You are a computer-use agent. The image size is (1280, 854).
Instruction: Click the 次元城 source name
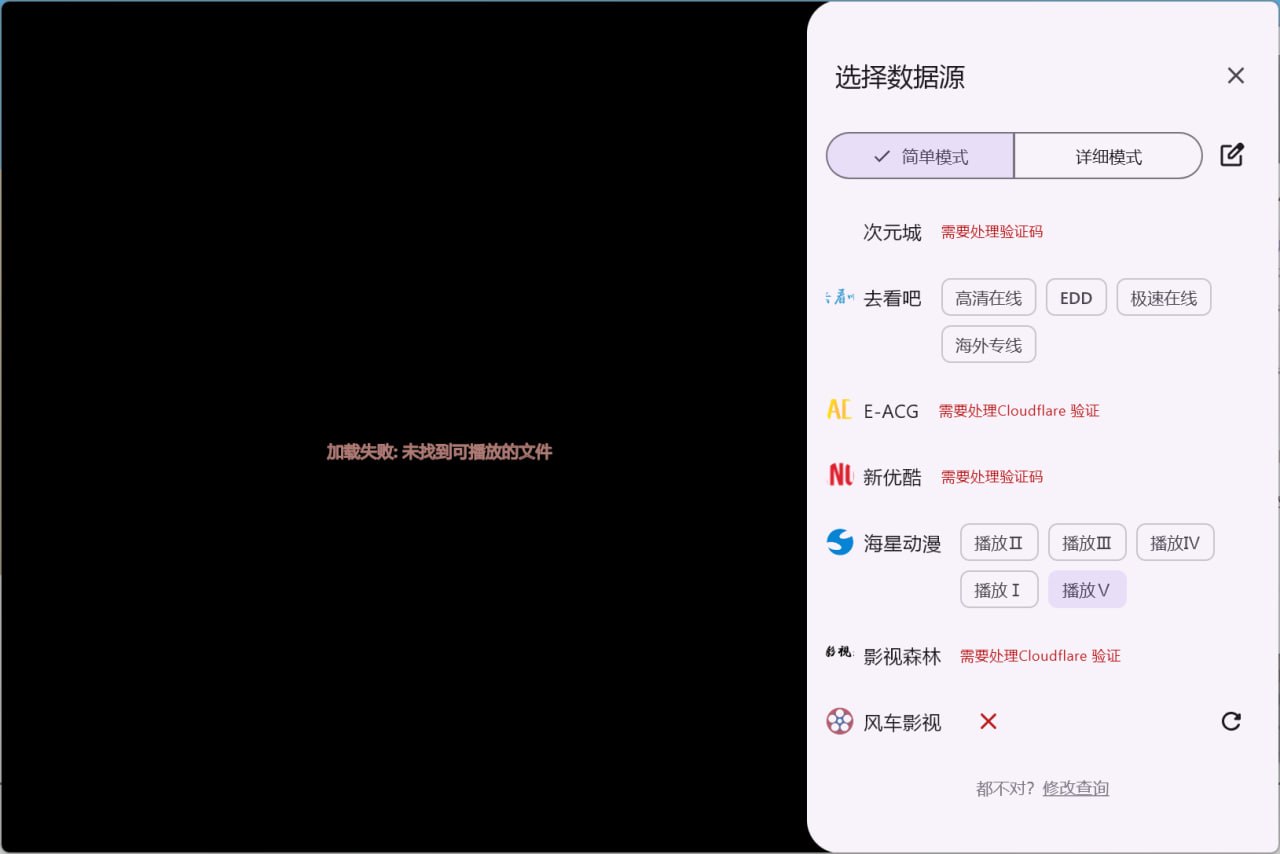(x=893, y=232)
